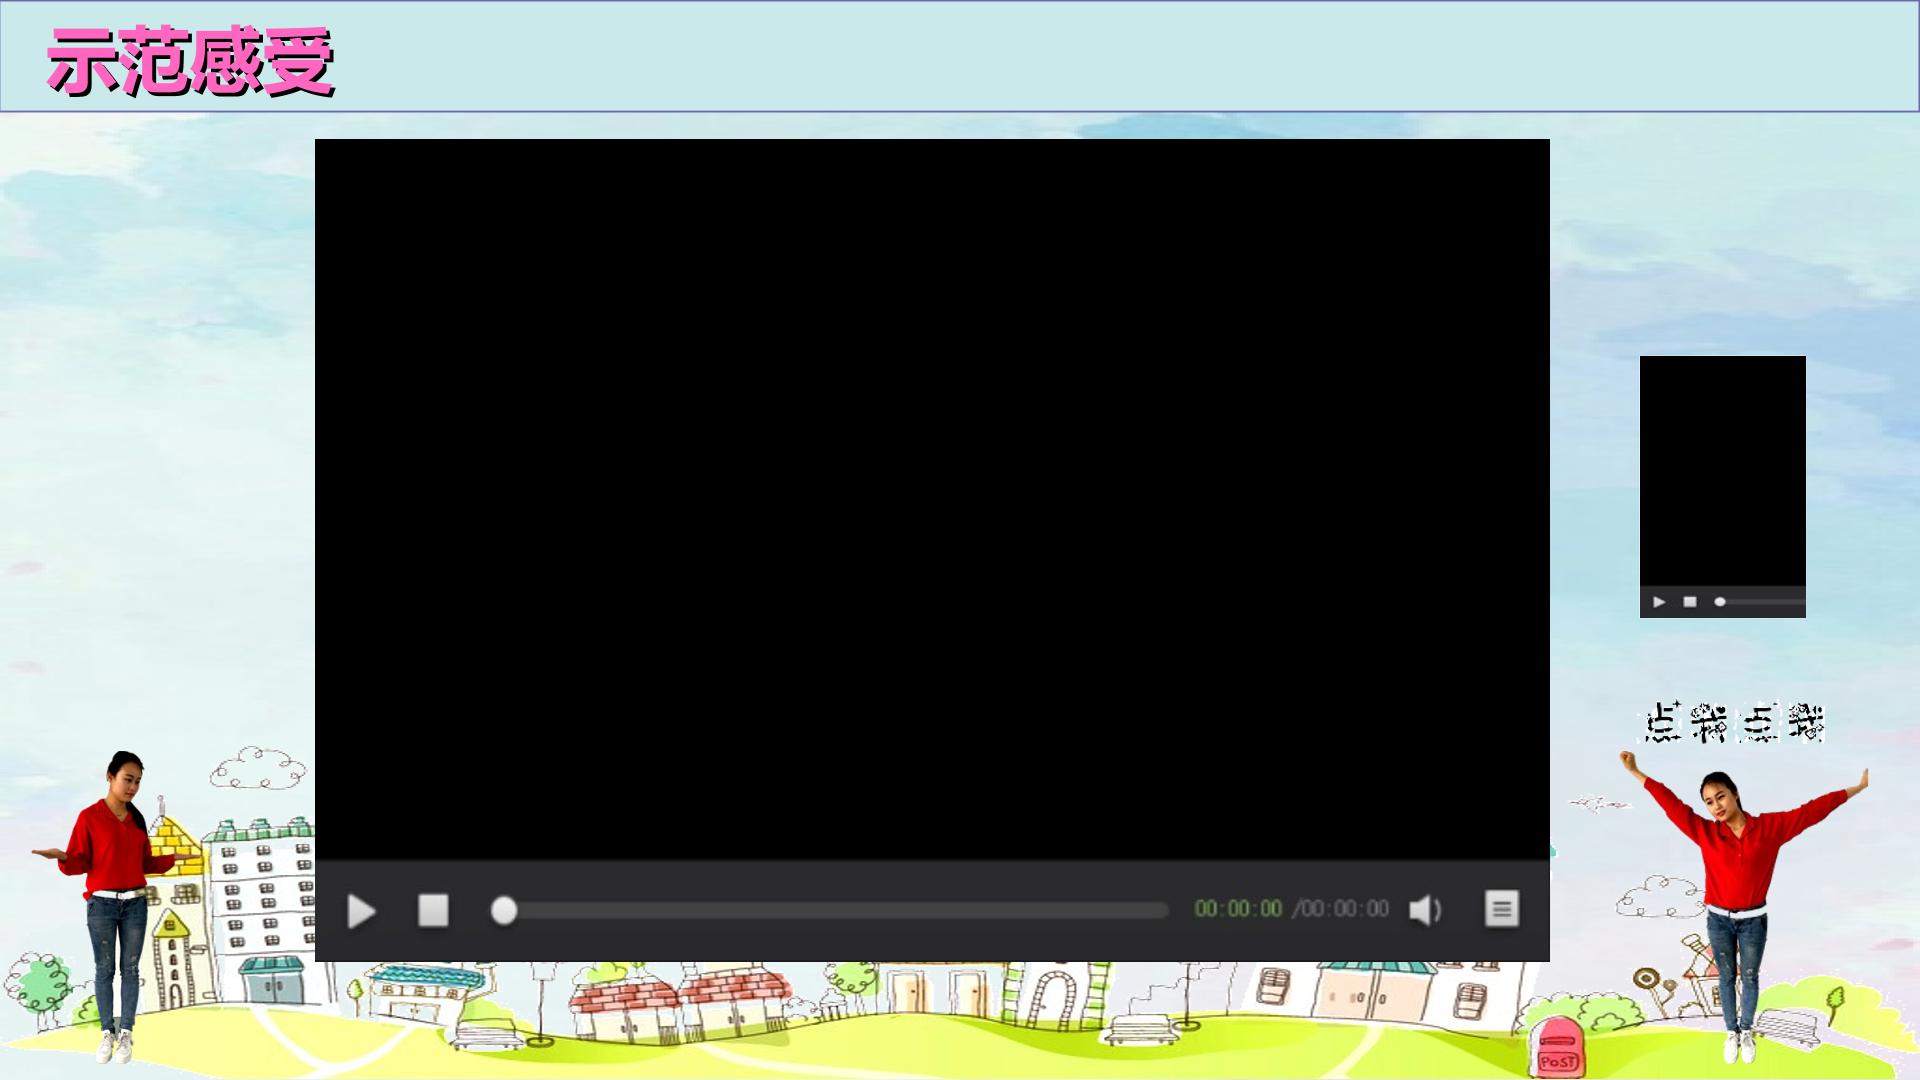The width and height of the screenshot is (1920, 1080).
Task: Click the main video progress track
Action: 830,910
